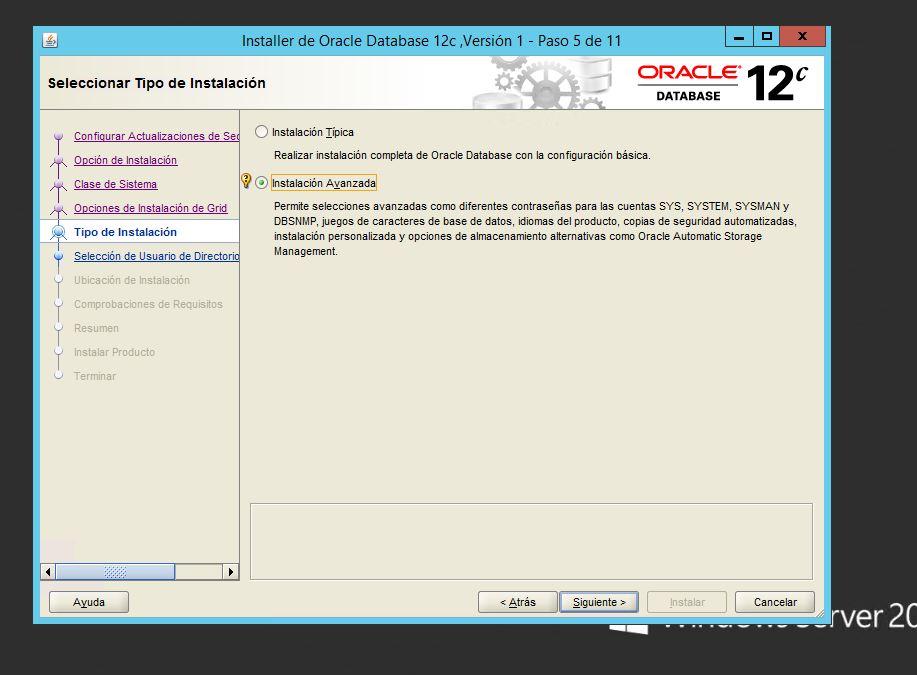Jump to Selección de Usuario de Directorio step
The height and width of the screenshot is (675, 917).
point(156,256)
